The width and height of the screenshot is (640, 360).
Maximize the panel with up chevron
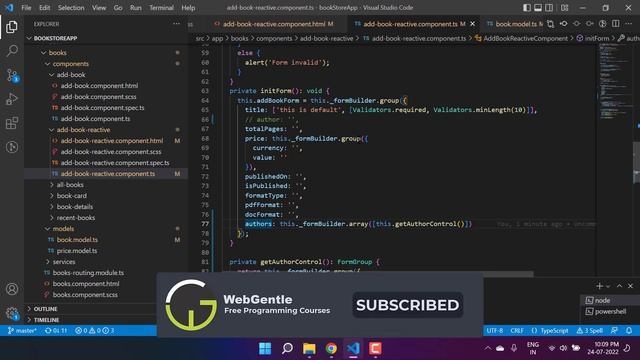(619, 286)
